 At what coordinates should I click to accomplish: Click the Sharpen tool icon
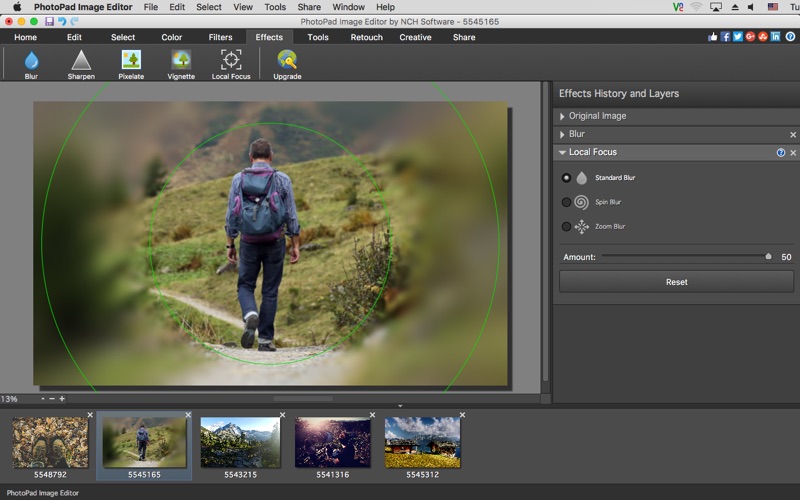tap(81, 63)
